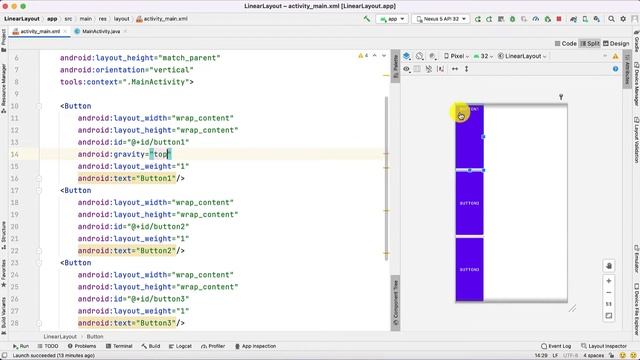Screen dimensions: 640x360
Task: Click the red Stop button
Action: (x=559, y=19)
